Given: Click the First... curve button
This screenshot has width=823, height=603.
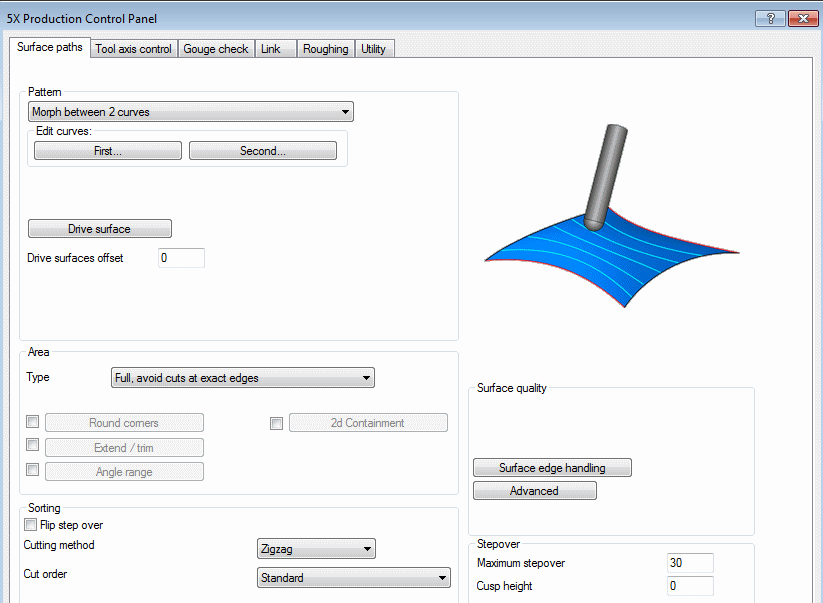Looking at the screenshot, I should (x=108, y=151).
